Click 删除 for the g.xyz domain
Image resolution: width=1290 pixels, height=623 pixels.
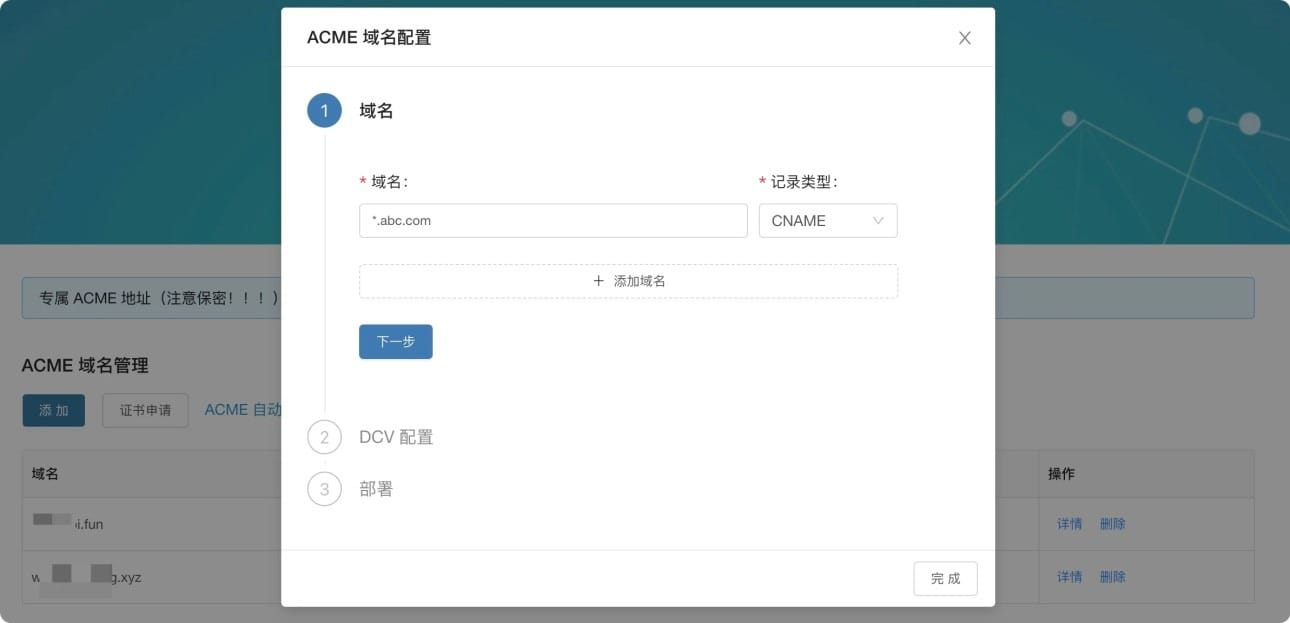pyautogui.click(x=1112, y=577)
